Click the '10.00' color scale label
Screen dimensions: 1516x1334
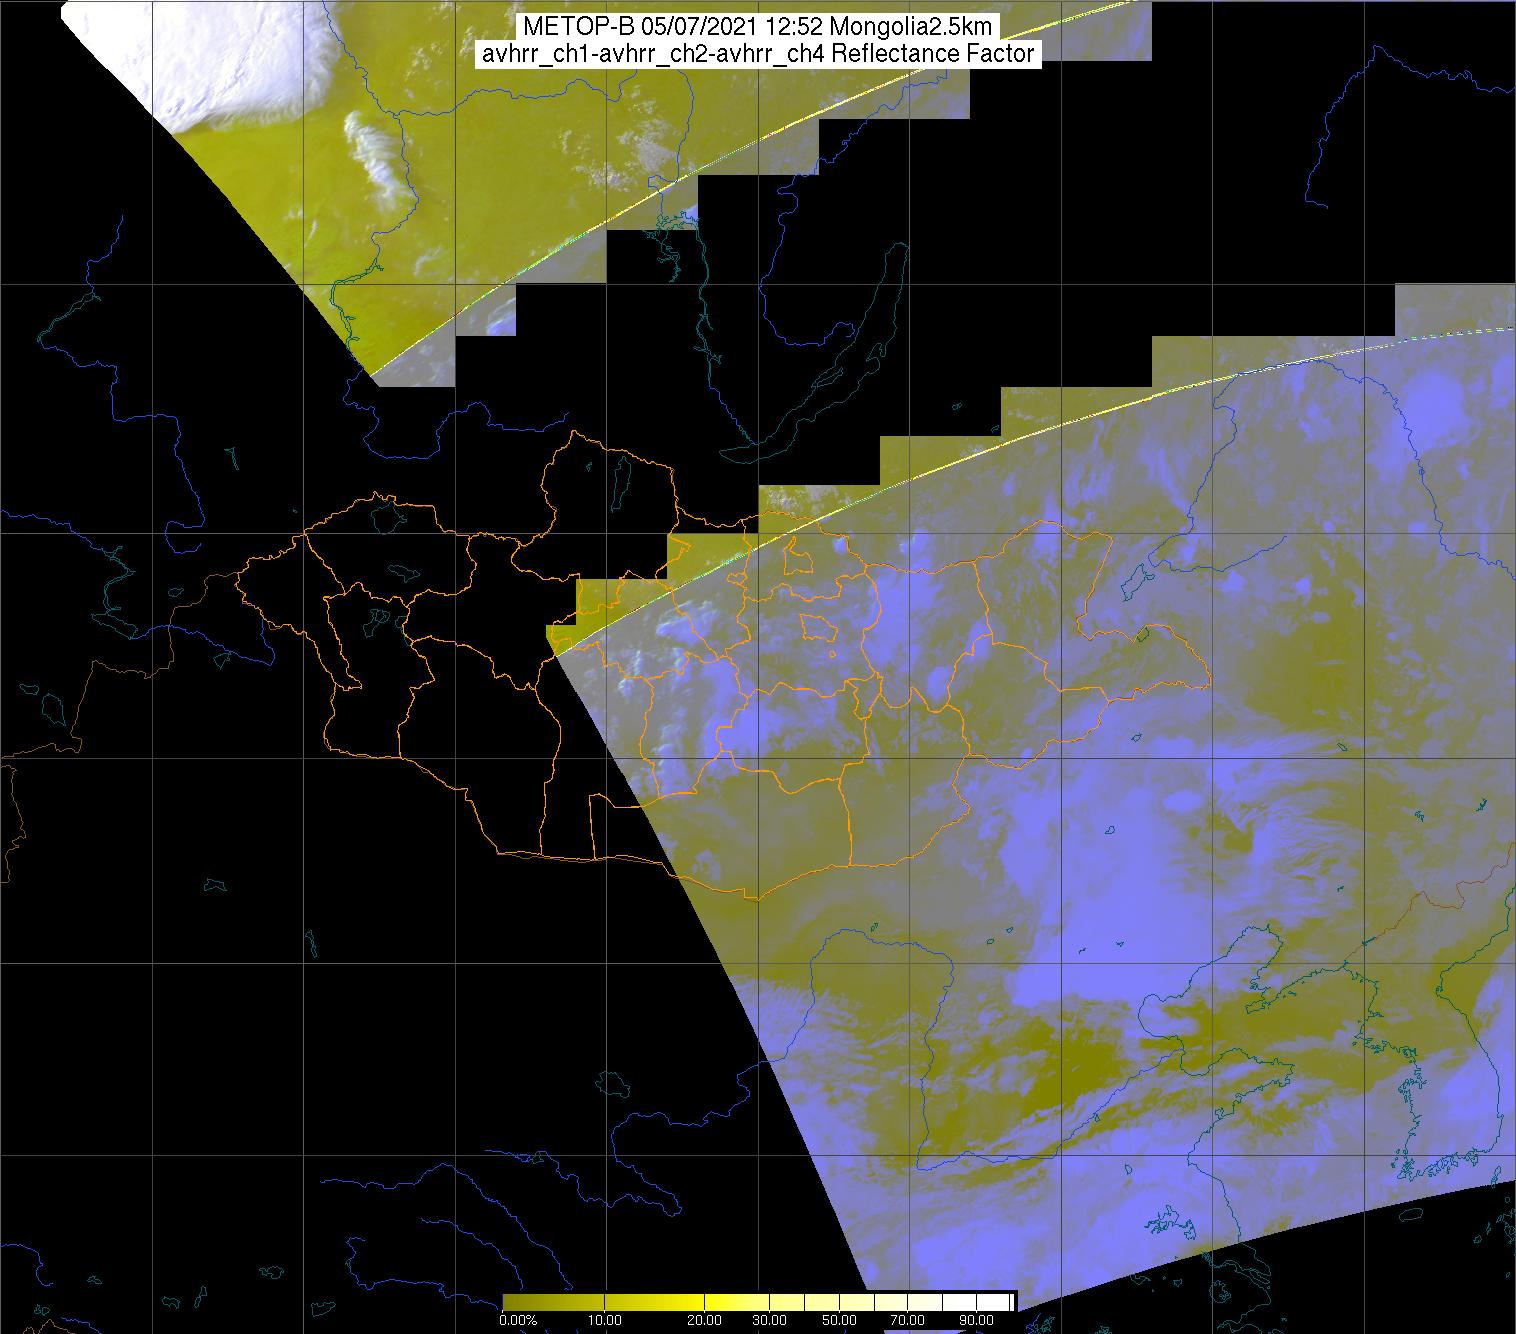pyautogui.click(x=606, y=1321)
